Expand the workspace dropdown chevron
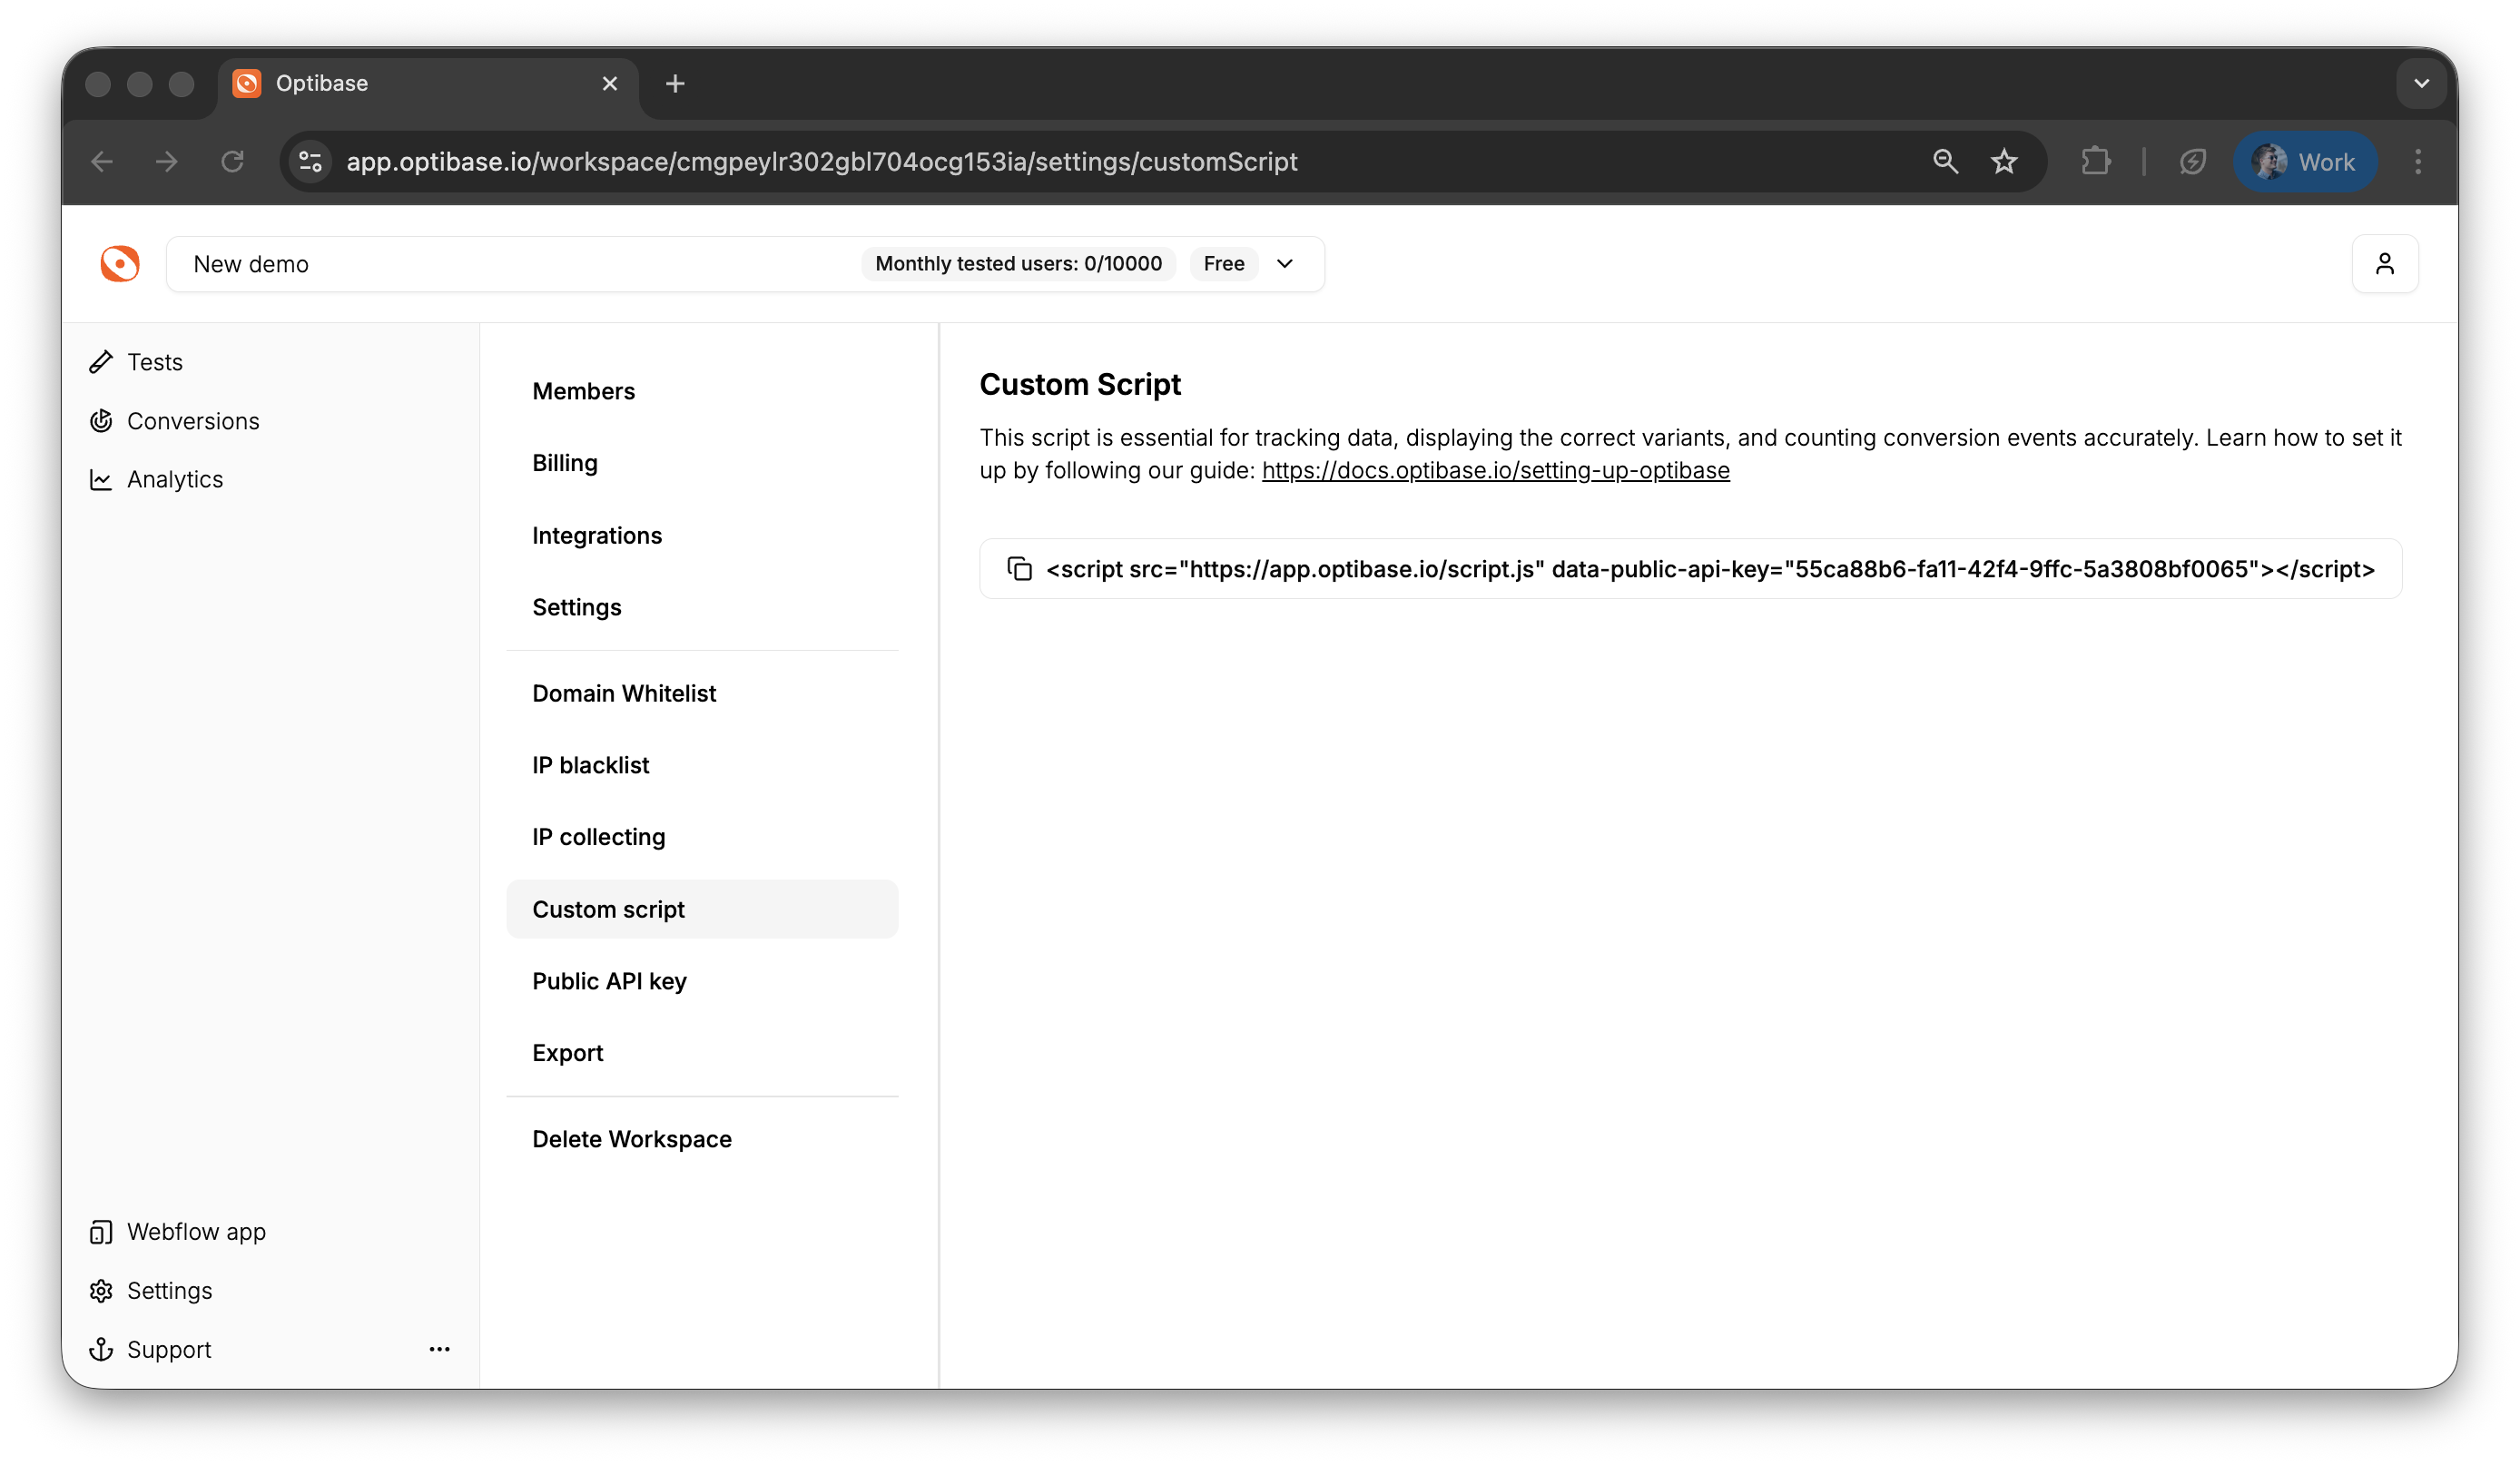This screenshot has width=2520, height=1465. click(x=1285, y=264)
